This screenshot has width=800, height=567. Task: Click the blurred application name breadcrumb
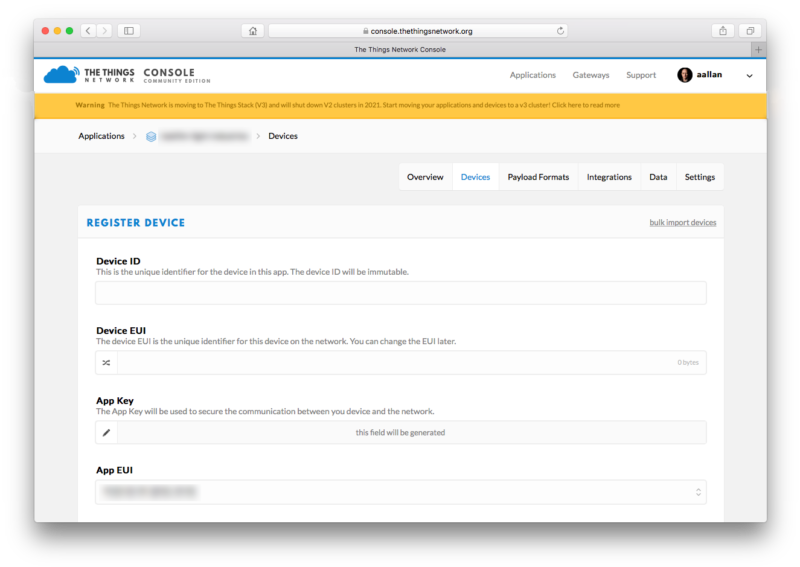205,136
